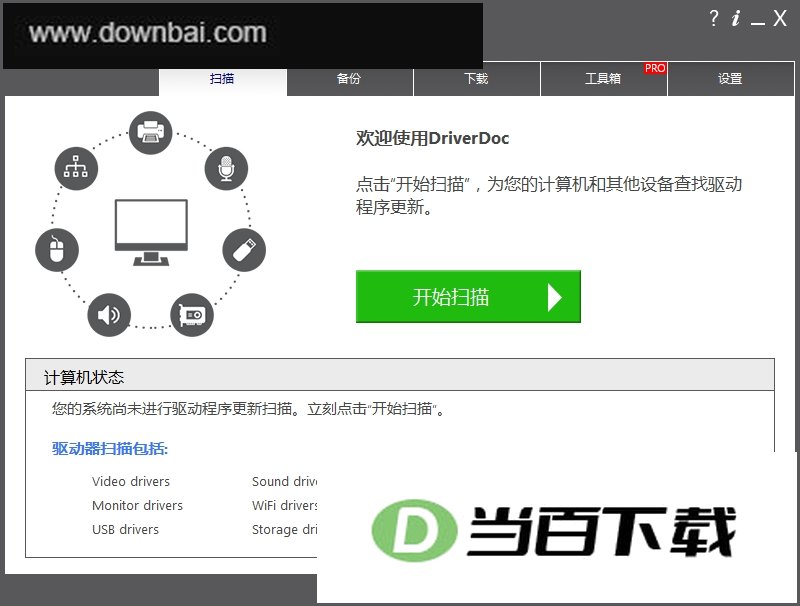
Task: Click the 驱动器扫描包括 blue heading
Action: tap(110, 448)
